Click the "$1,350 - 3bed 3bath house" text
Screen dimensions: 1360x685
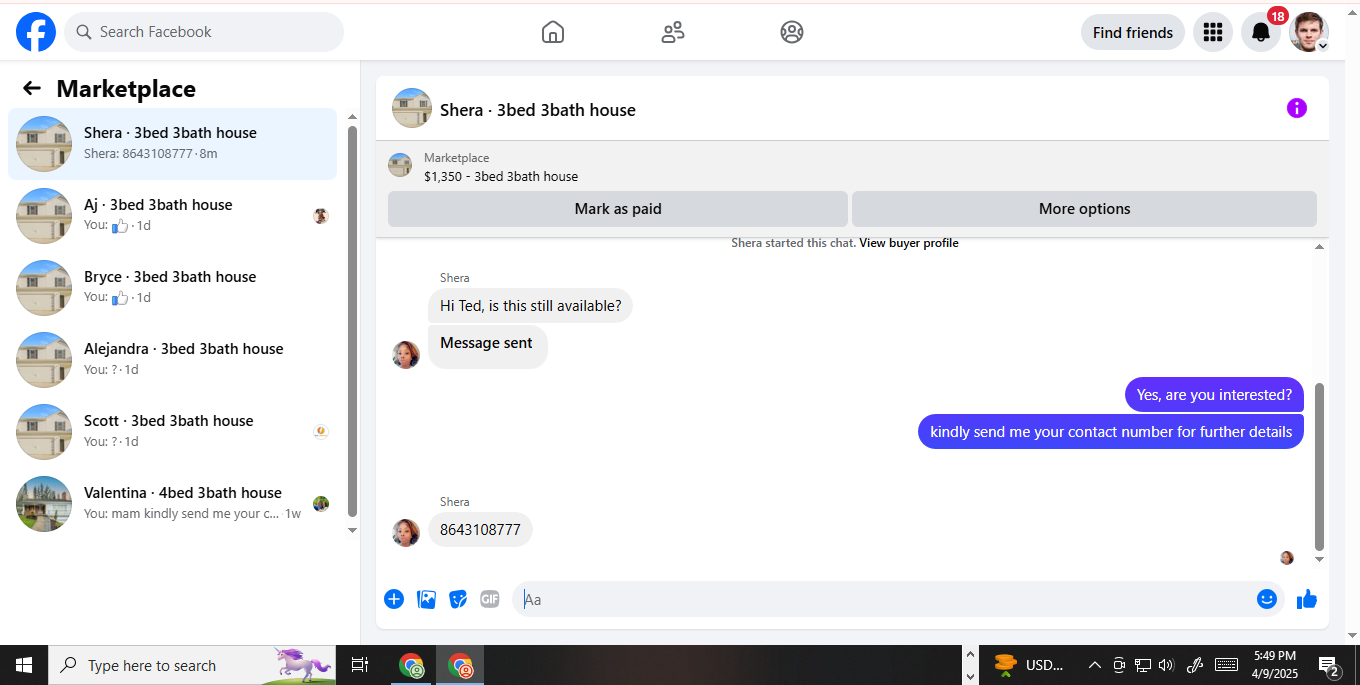click(501, 176)
